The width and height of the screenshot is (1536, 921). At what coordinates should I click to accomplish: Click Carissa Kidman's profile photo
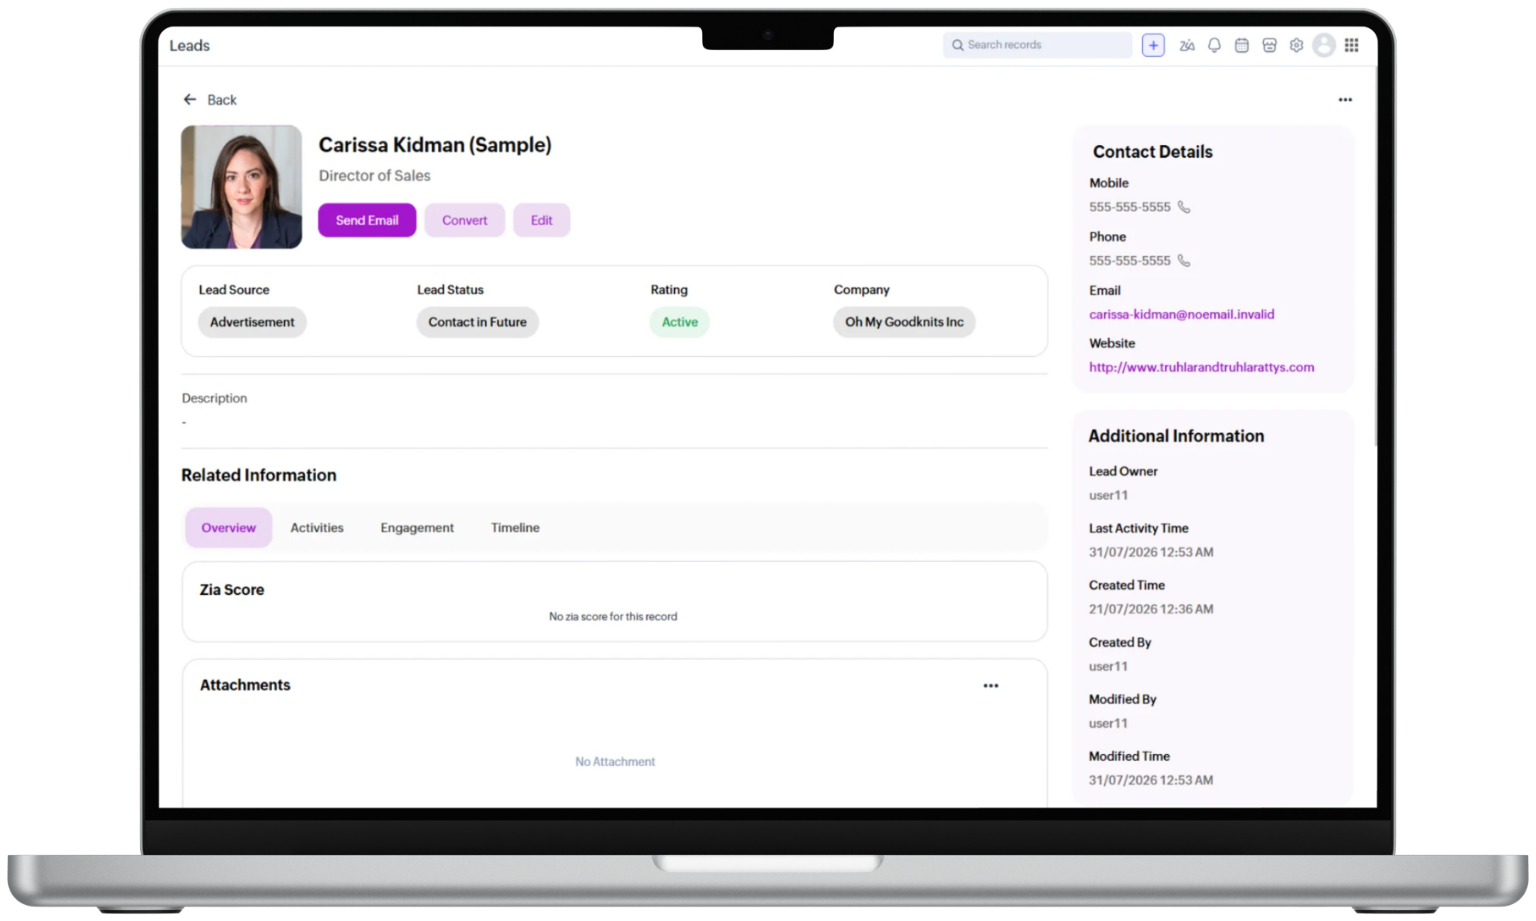click(x=241, y=187)
